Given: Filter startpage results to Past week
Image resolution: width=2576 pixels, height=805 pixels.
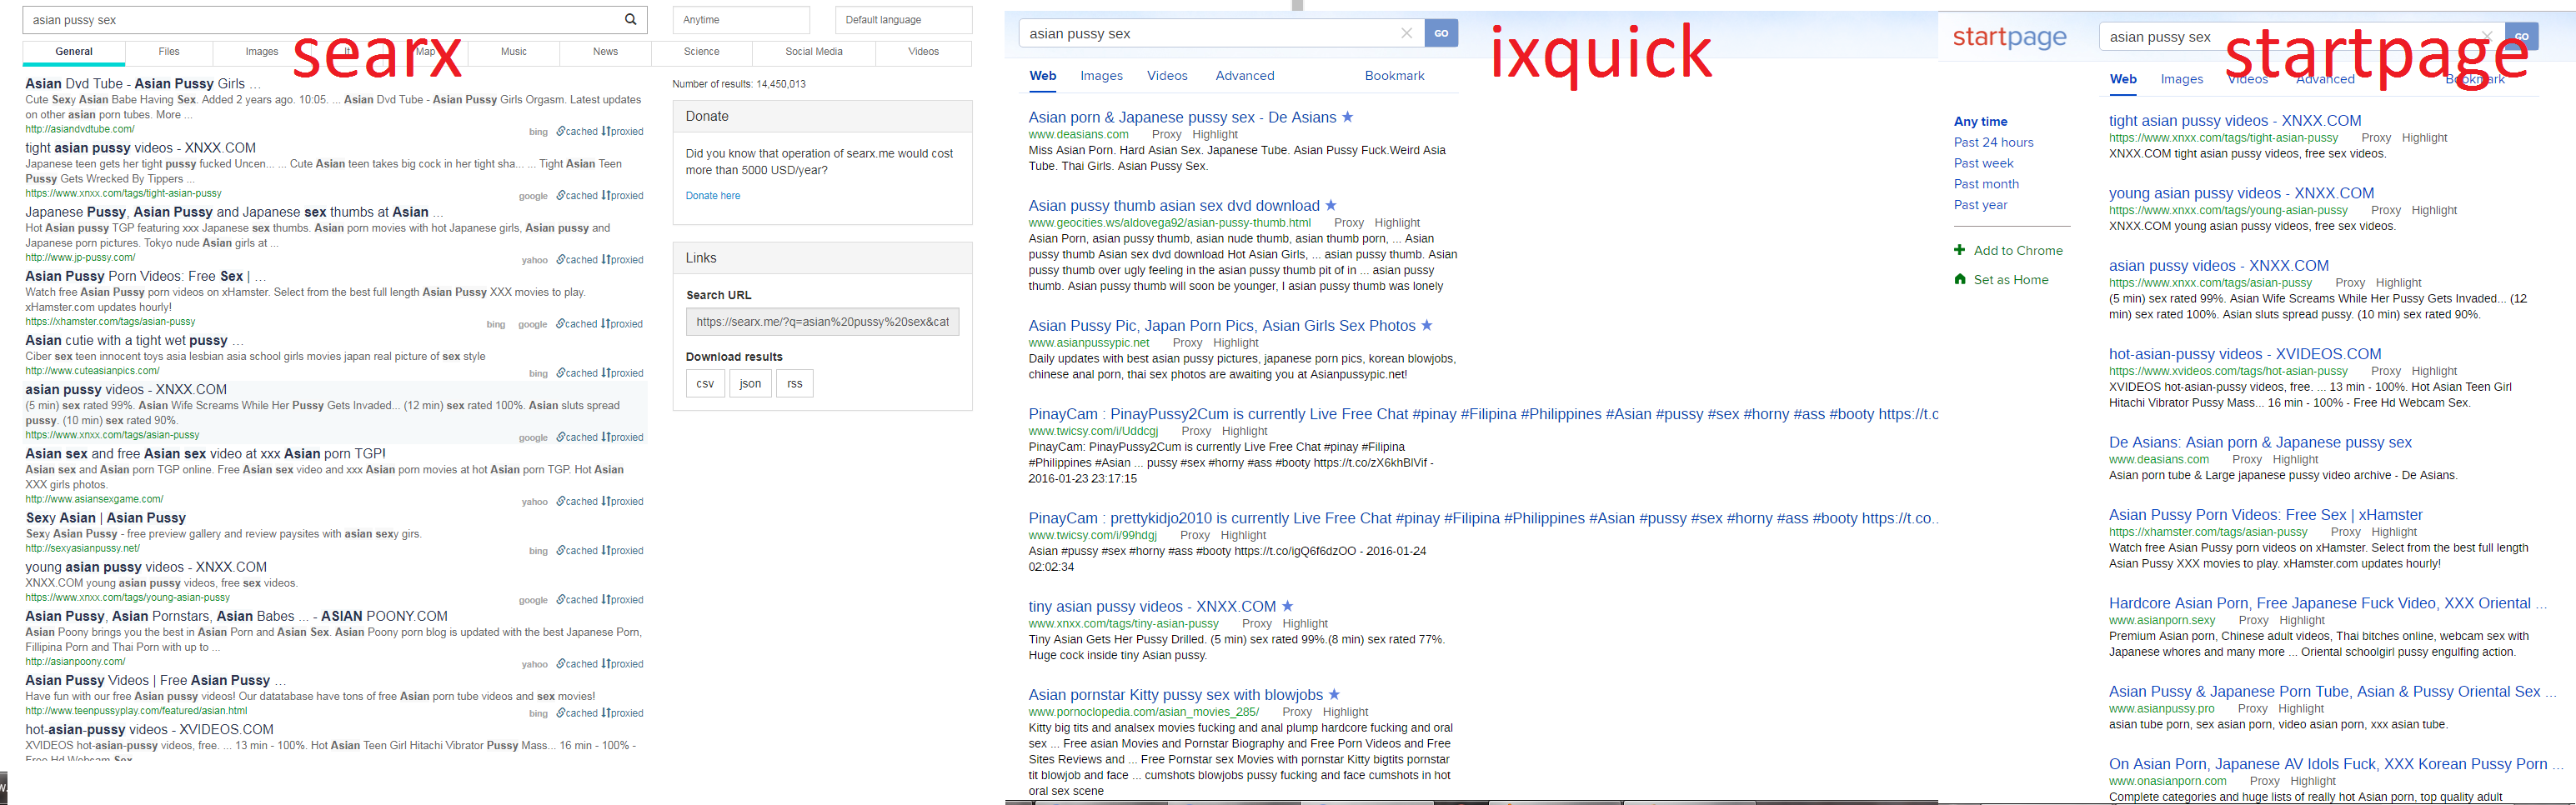Looking at the screenshot, I should [x=1983, y=163].
